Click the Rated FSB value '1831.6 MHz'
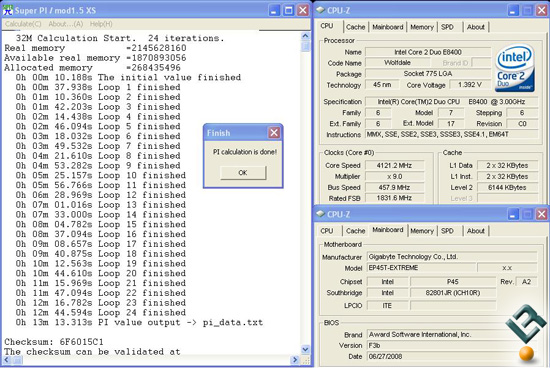 pos(395,198)
